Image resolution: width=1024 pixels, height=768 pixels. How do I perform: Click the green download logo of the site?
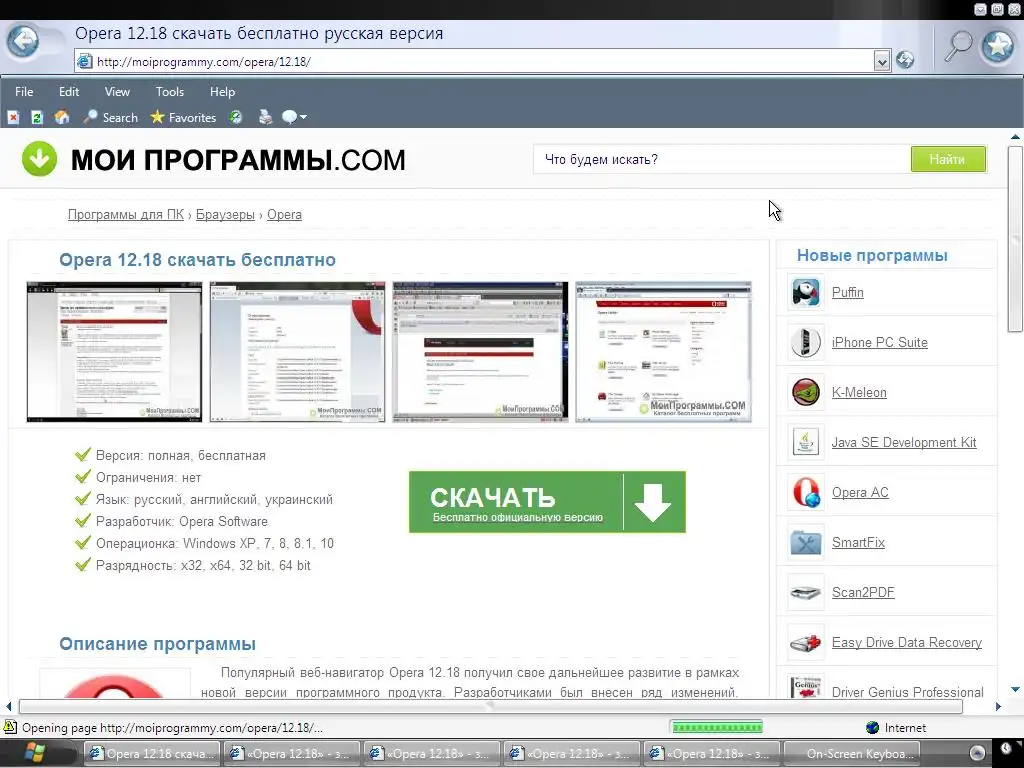(x=39, y=159)
